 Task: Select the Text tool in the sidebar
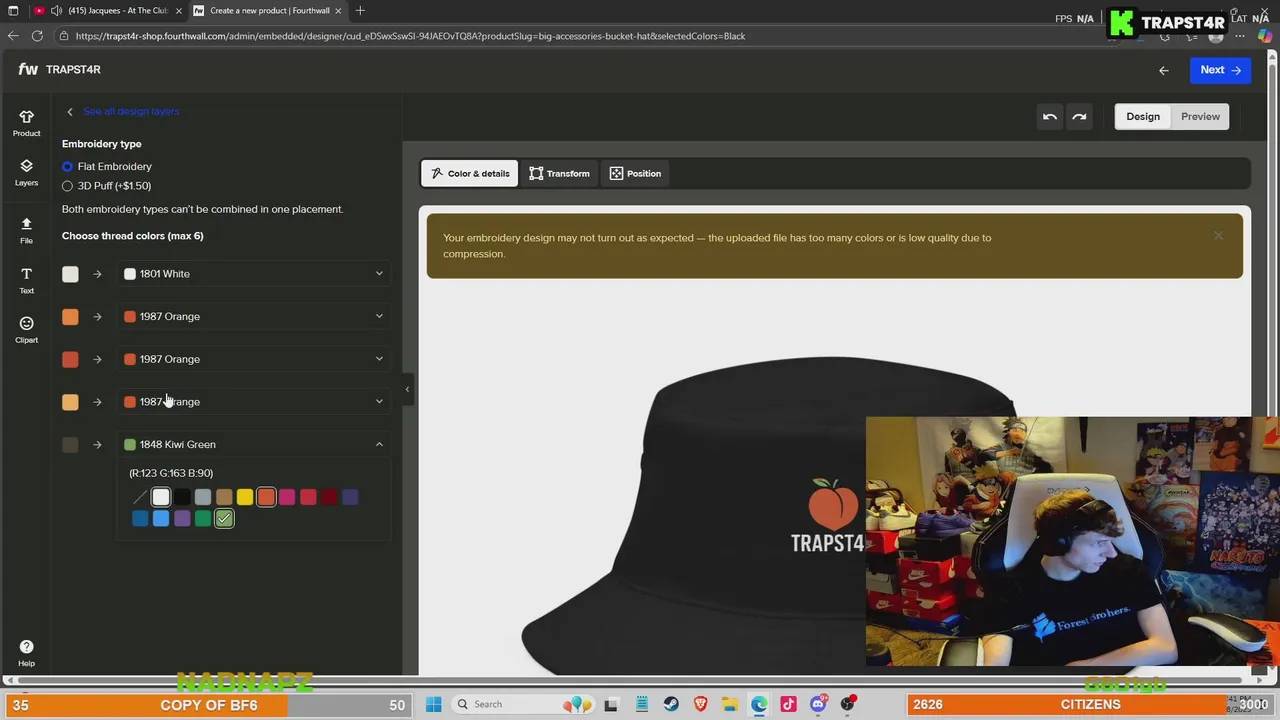coord(26,280)
